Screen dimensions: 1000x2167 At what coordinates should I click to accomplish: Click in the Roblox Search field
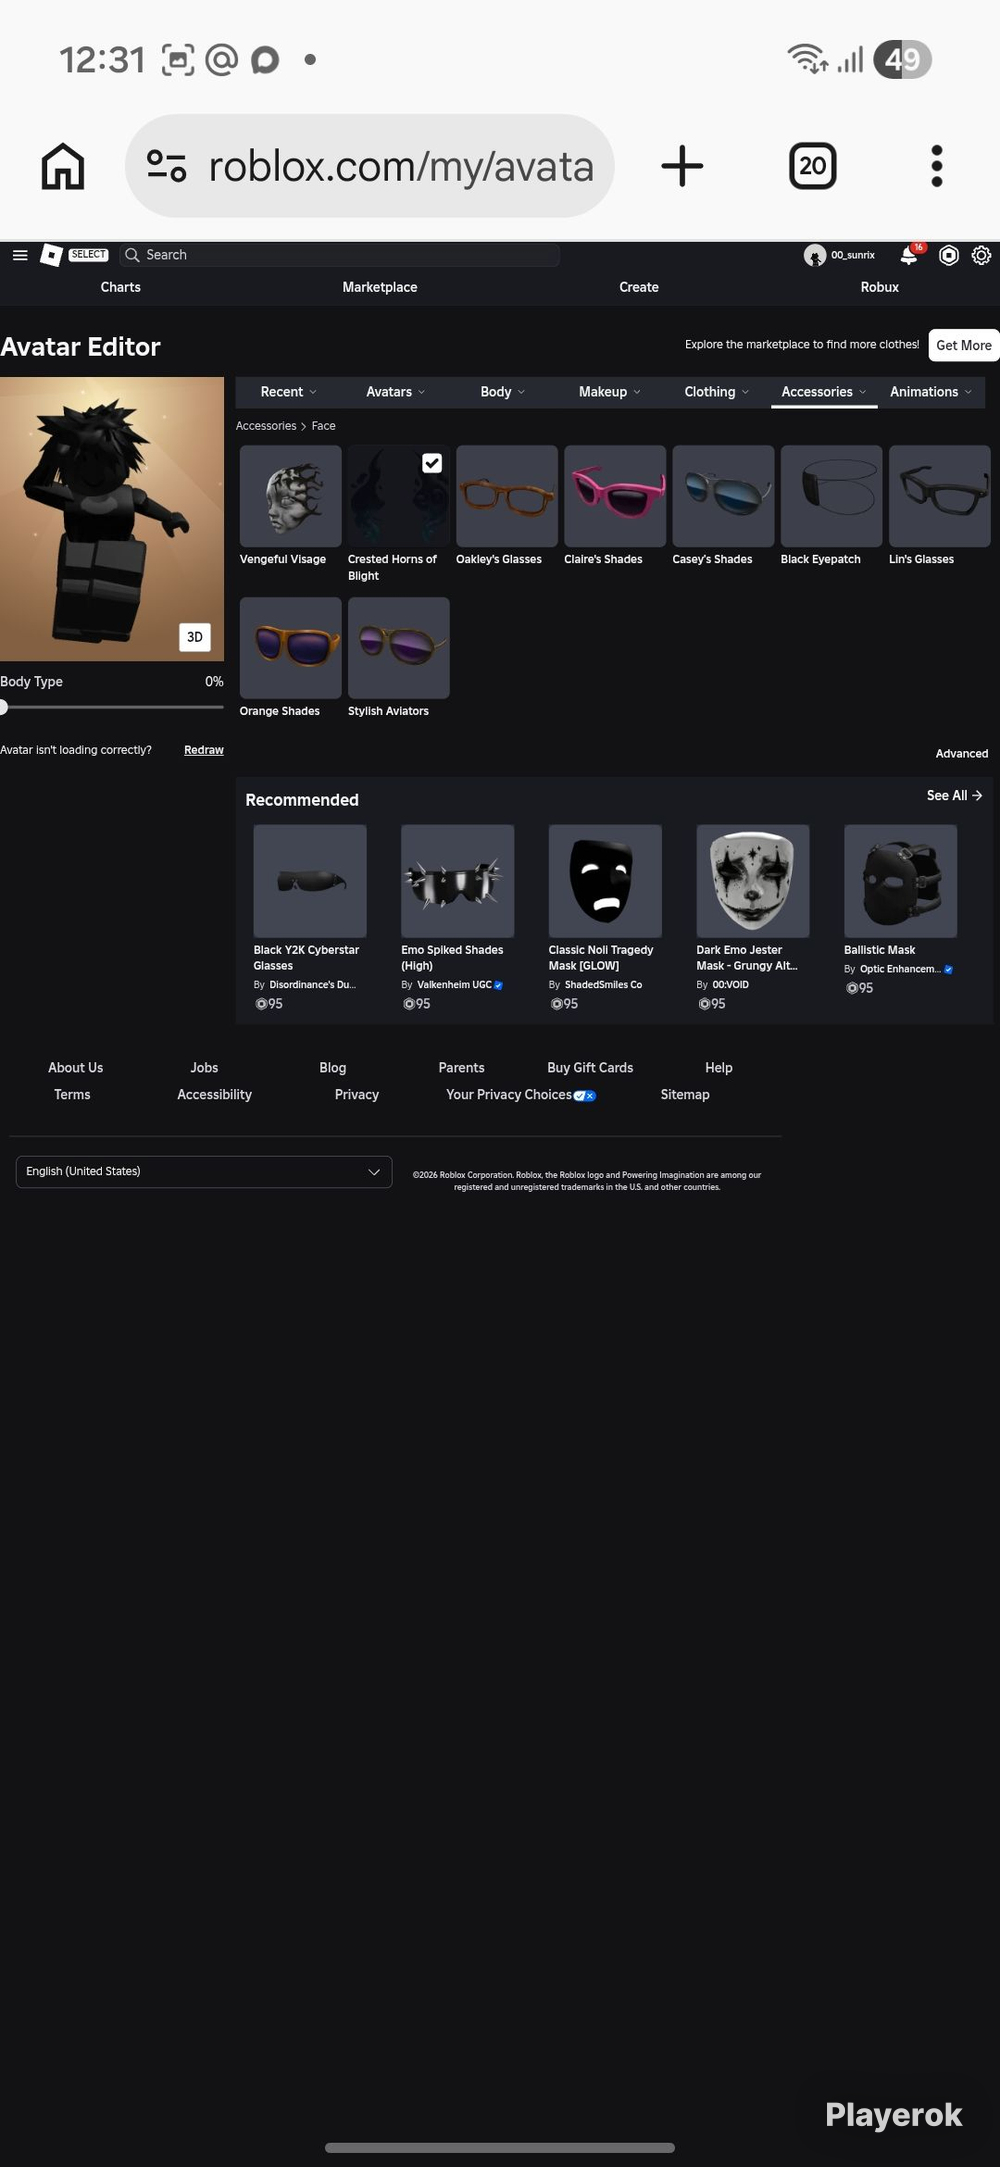(340, 255)
